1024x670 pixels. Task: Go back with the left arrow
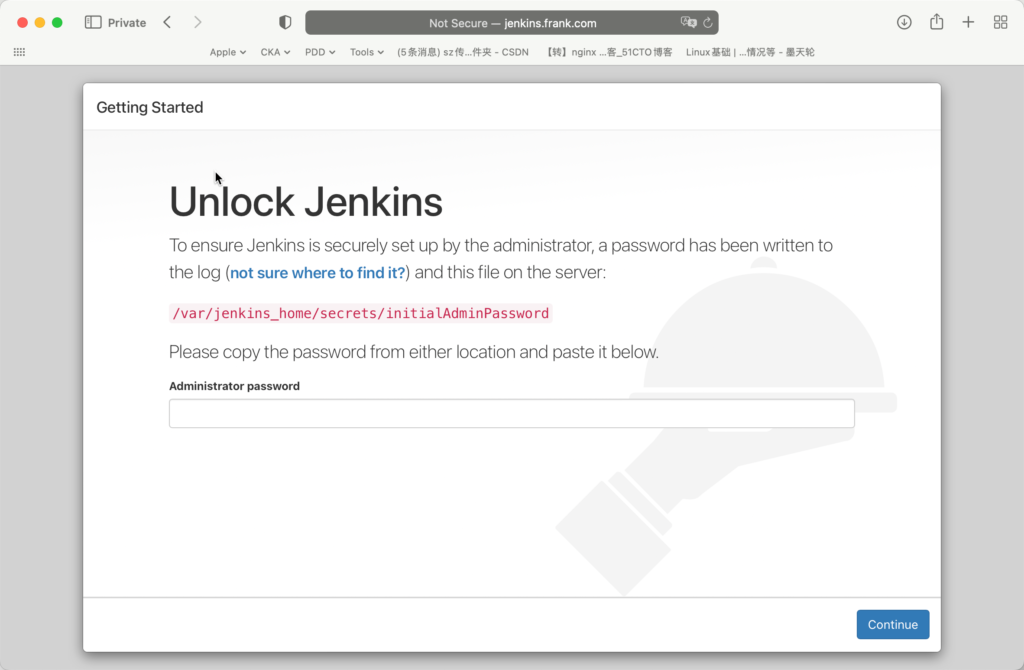coord(167,22)
